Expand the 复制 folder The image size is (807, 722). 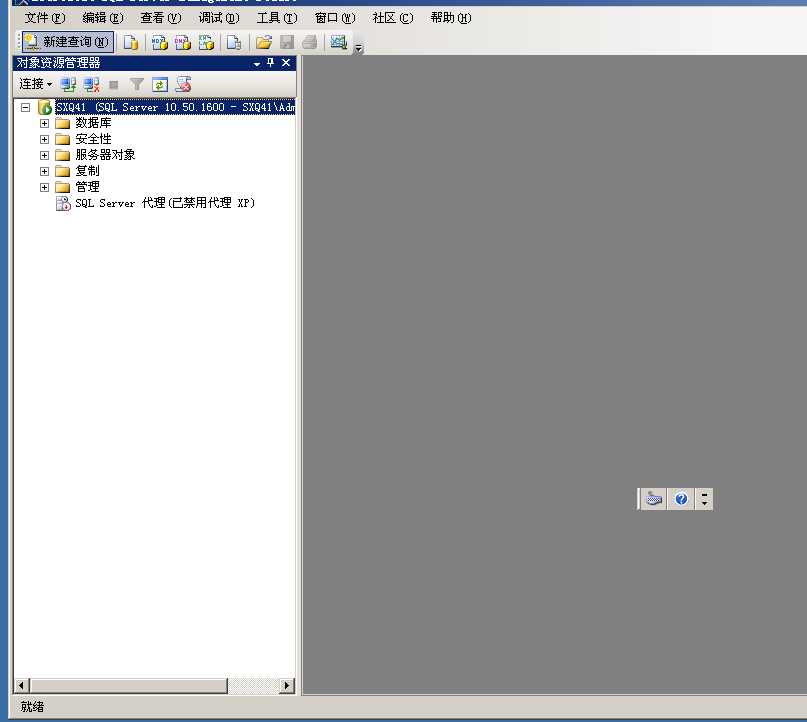tap(44, 171)
